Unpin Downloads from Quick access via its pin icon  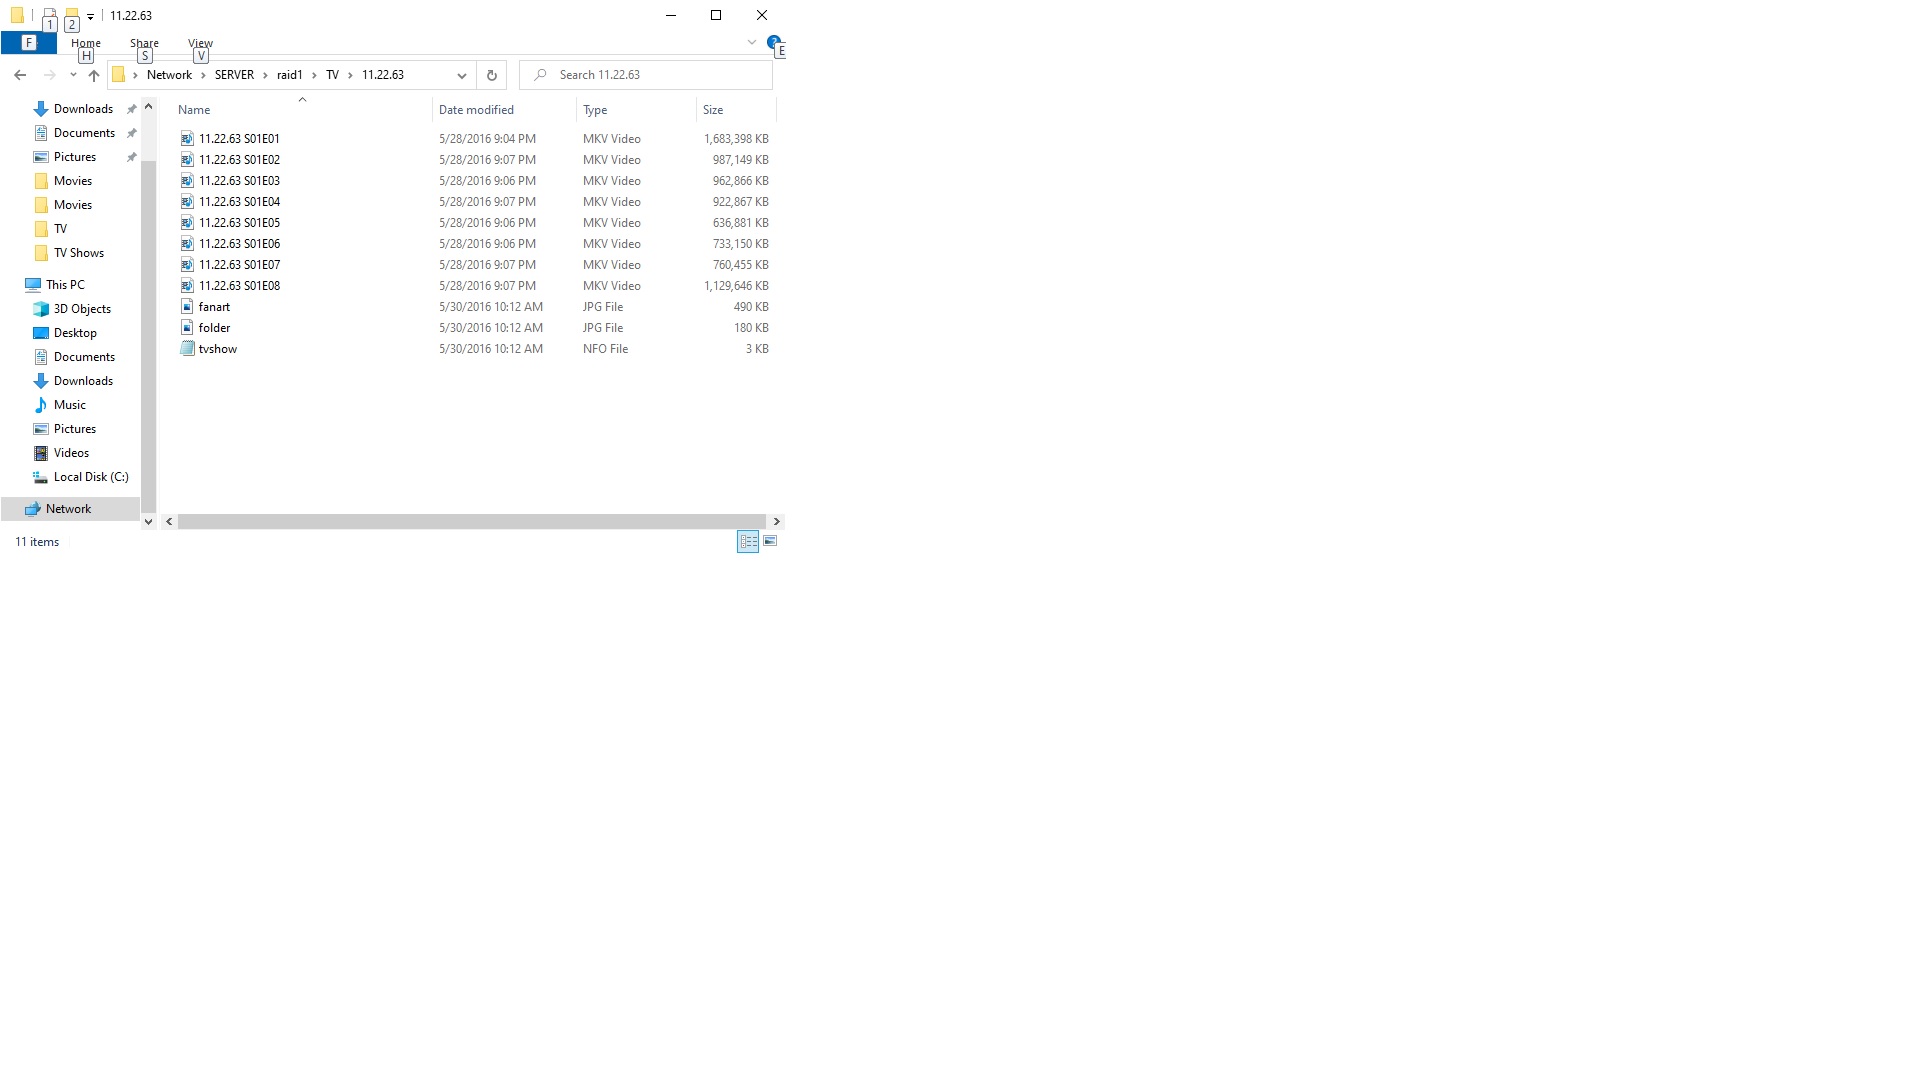click(131, 109)
